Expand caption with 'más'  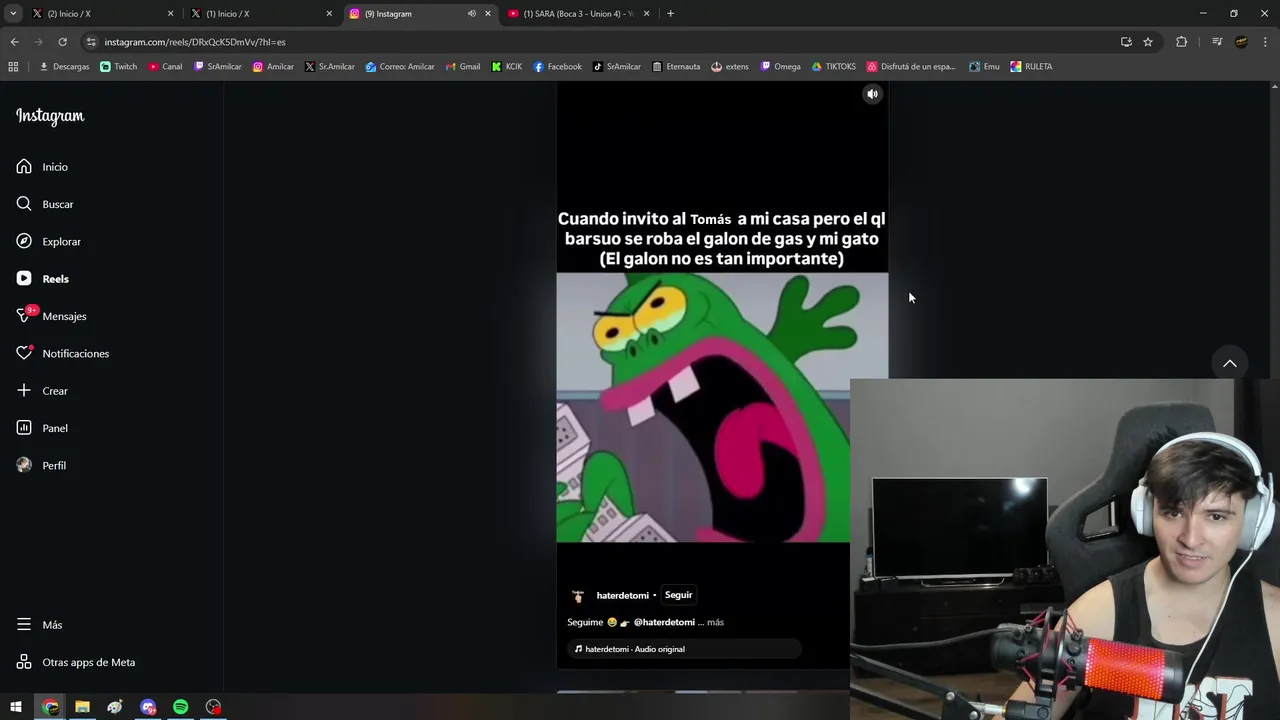[715, 622]
